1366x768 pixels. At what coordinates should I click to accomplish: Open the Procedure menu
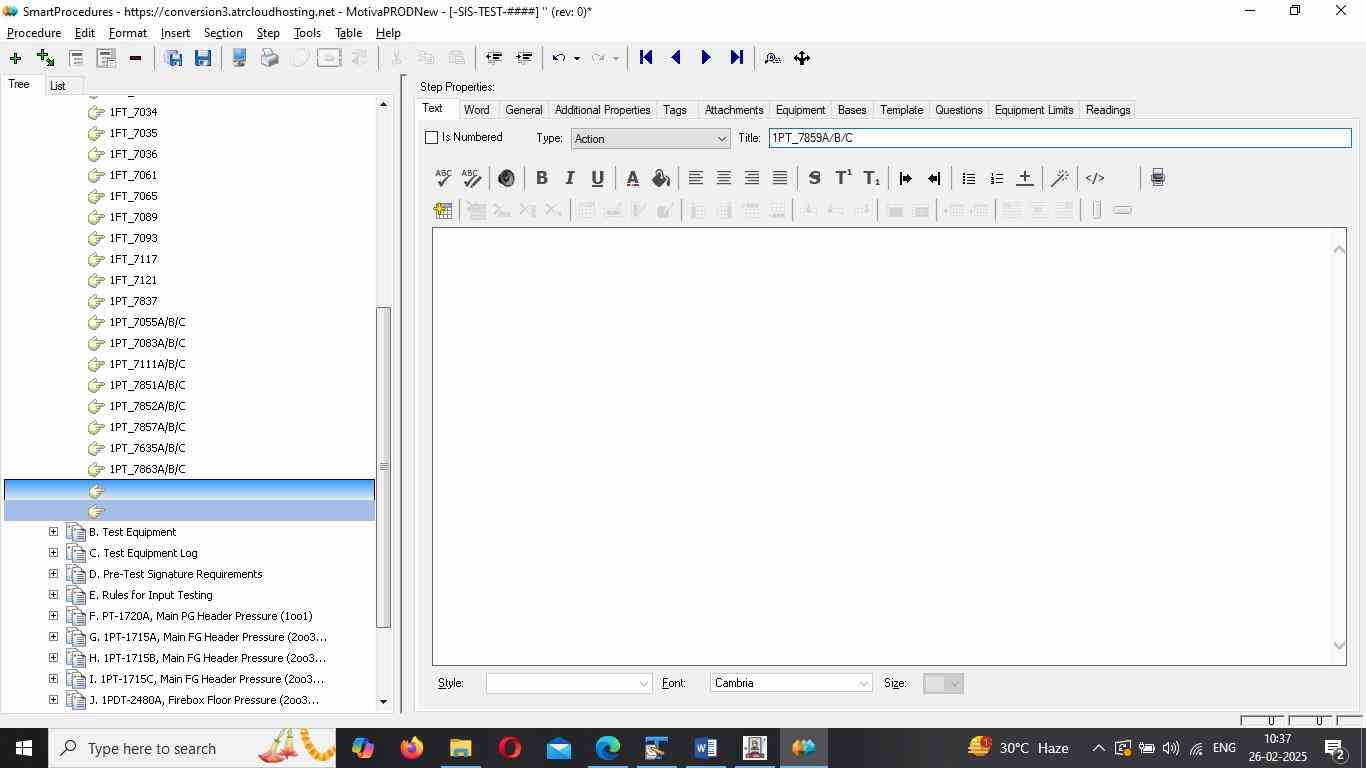34,33
